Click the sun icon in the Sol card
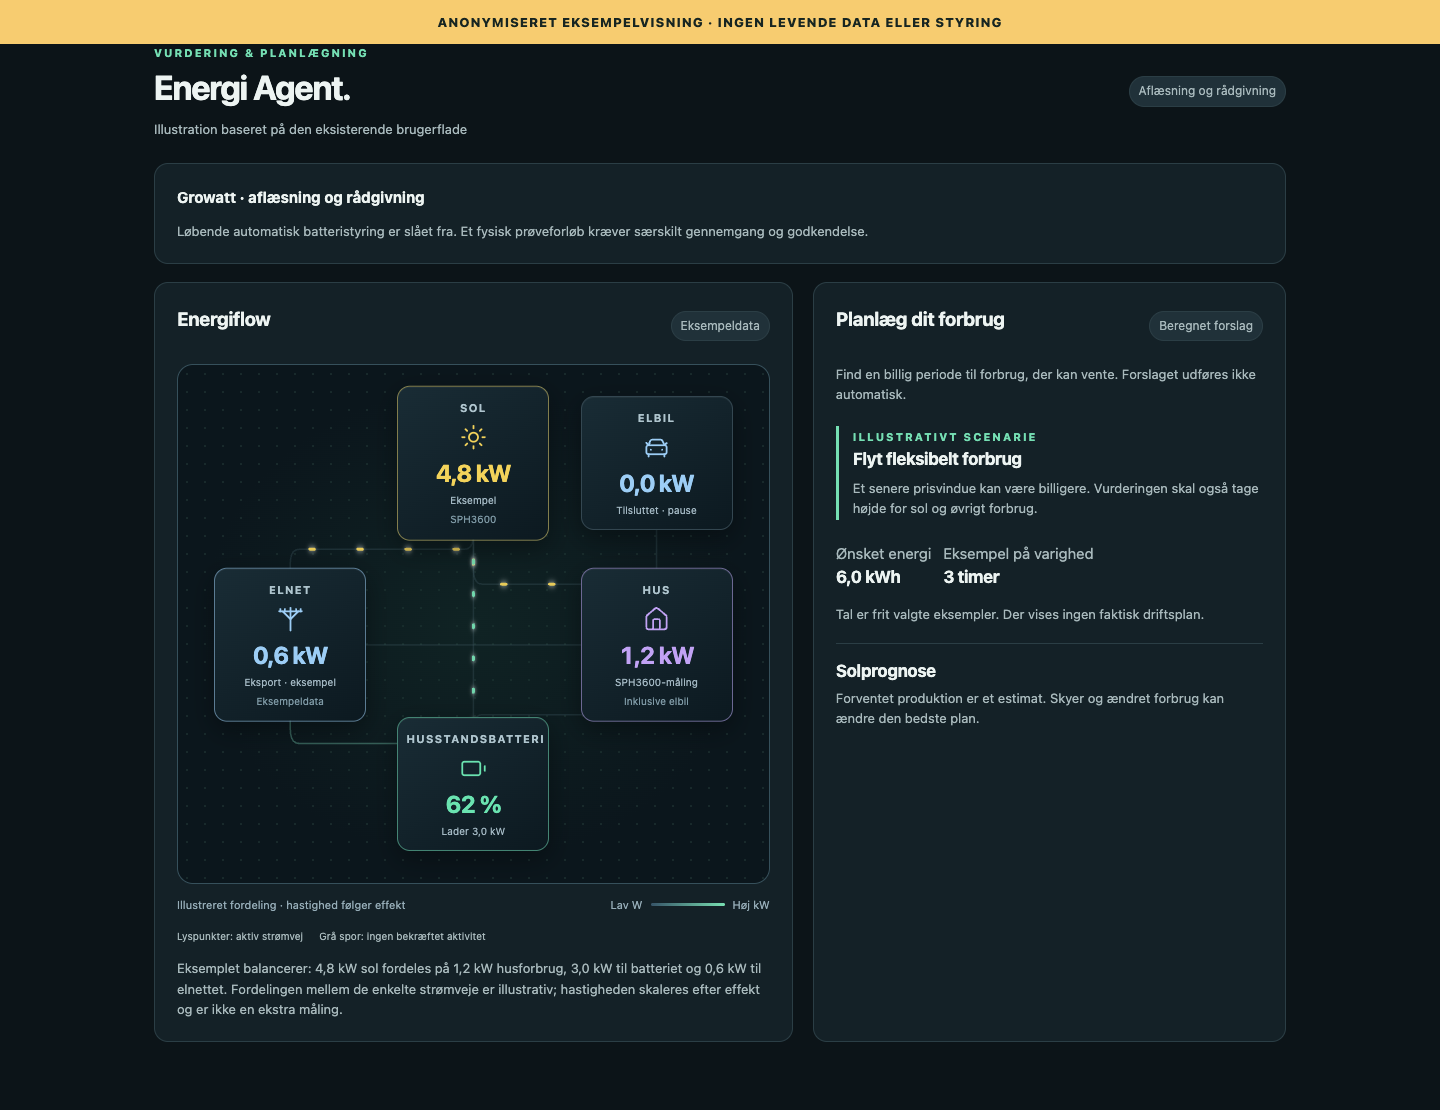Screen dimensions: 1440x1110 [473, 437]
